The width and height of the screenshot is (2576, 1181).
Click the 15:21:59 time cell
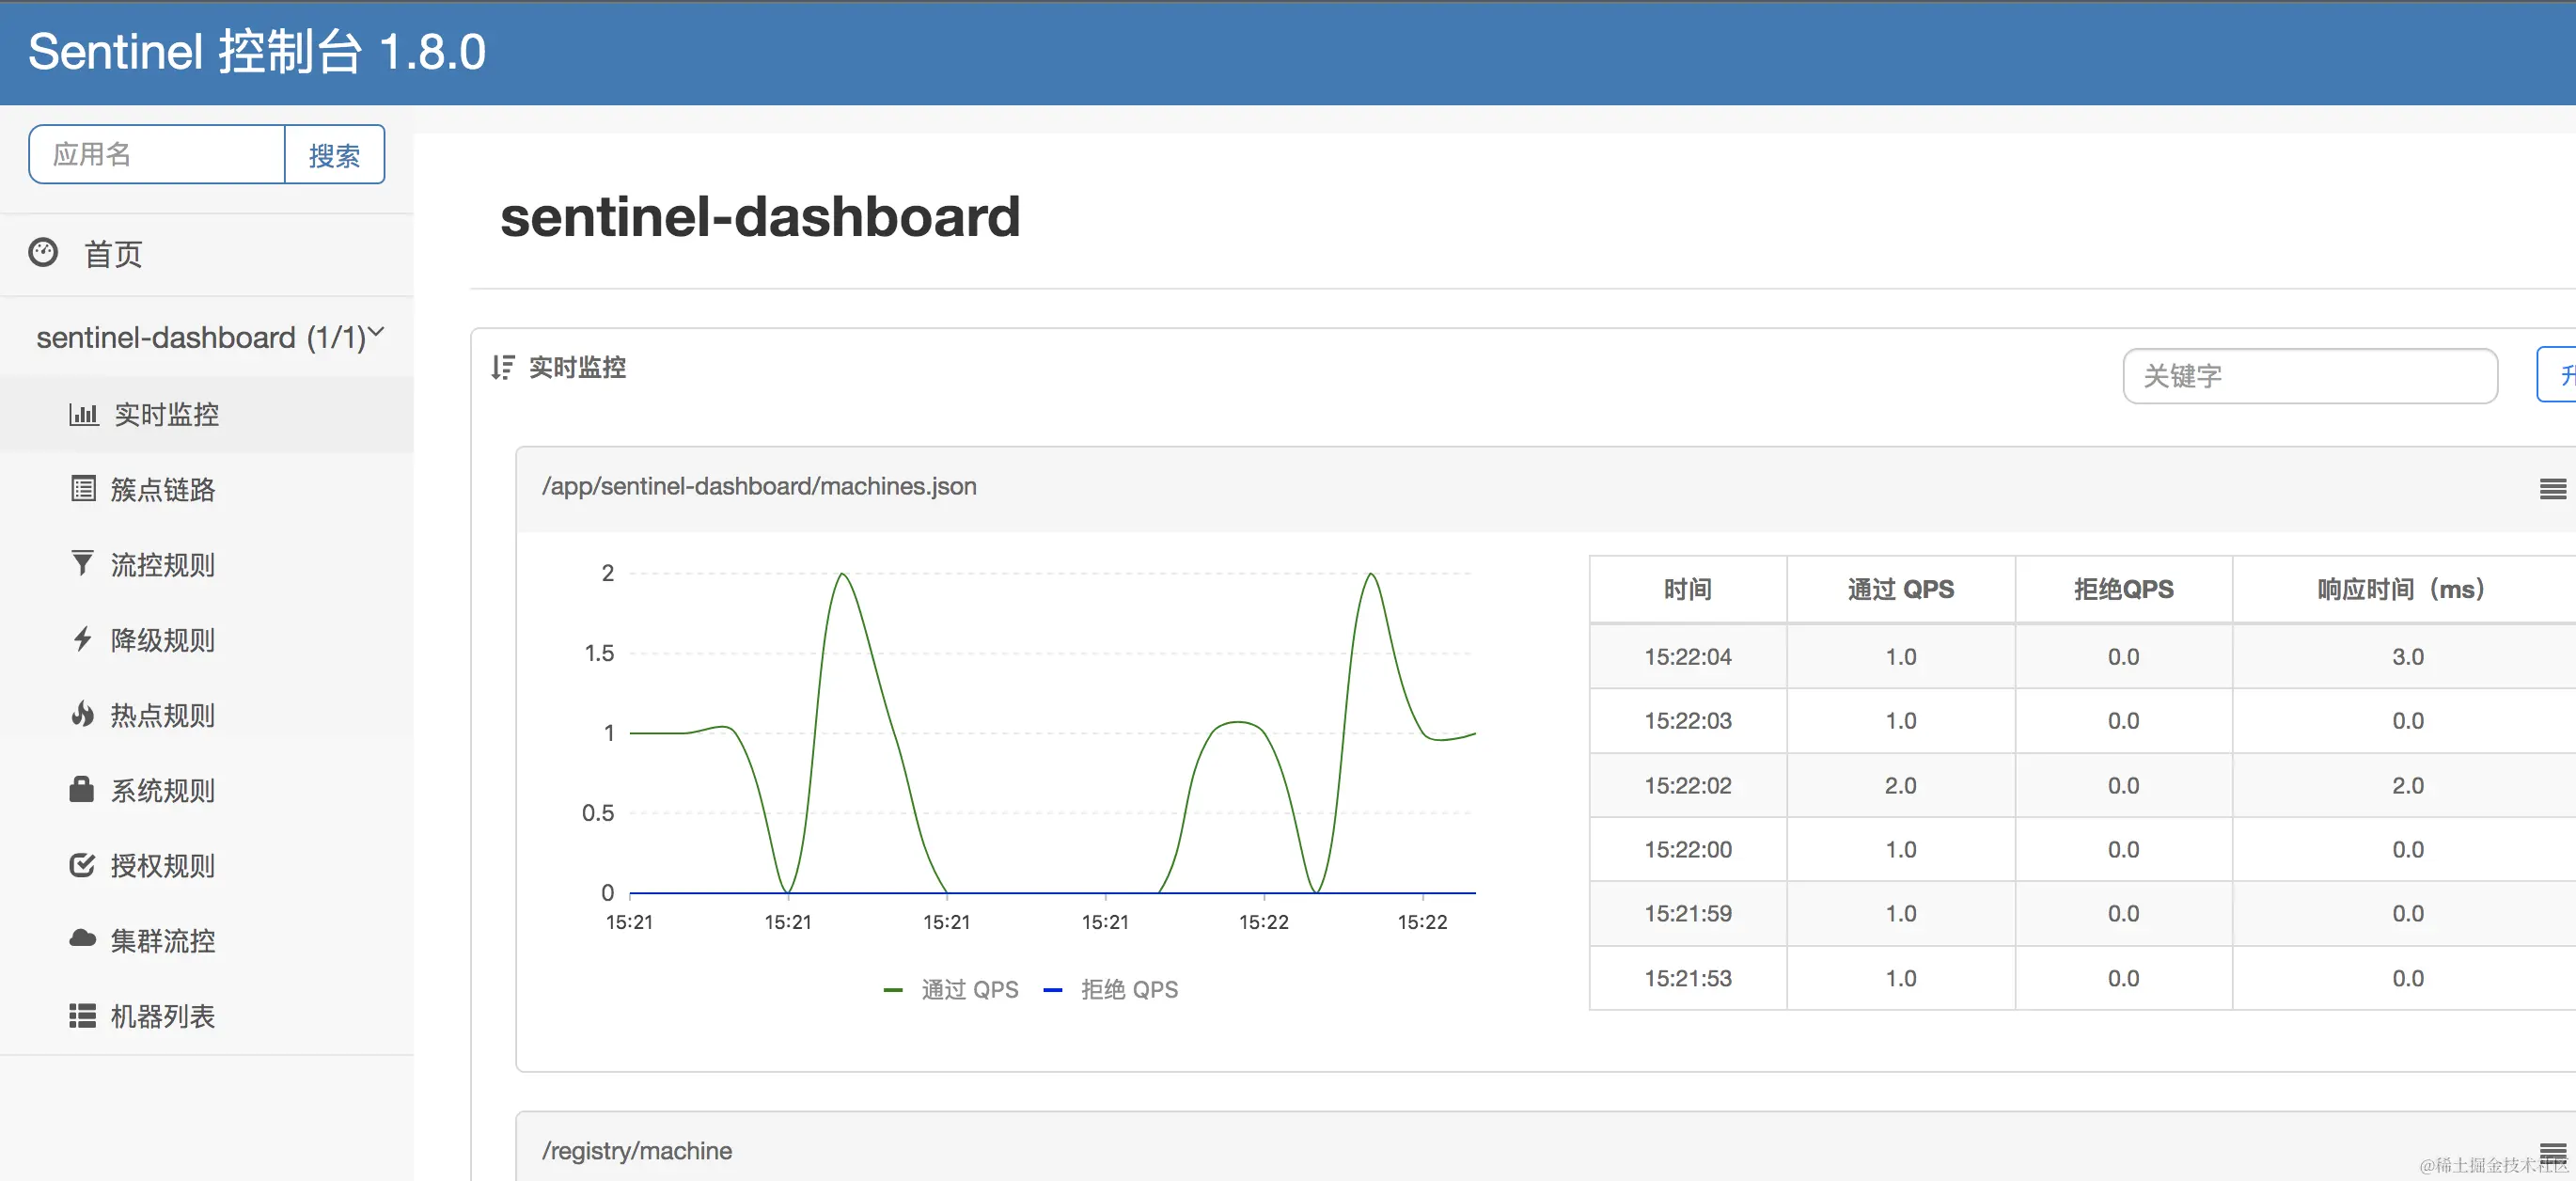tap(1687, 913)
